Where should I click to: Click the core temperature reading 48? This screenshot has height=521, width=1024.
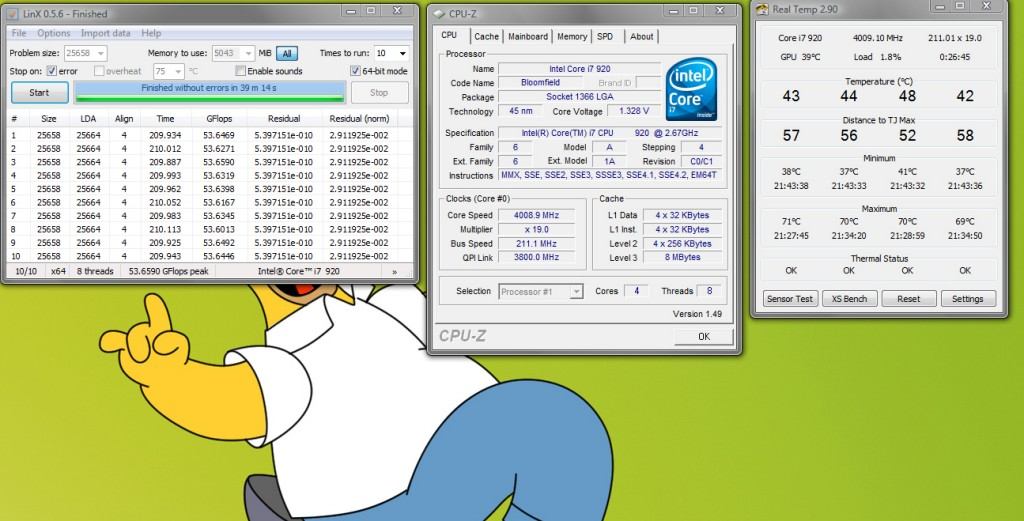click(907, 96)
